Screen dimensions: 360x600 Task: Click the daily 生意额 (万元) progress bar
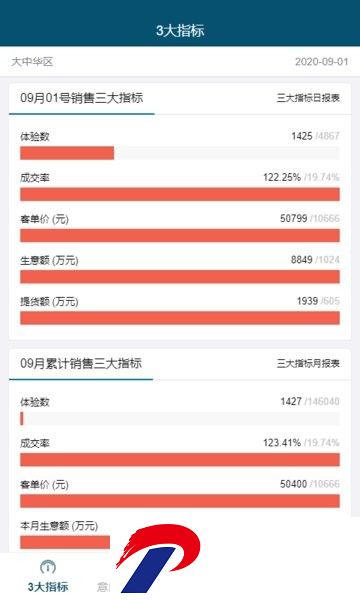pos(180,277)
